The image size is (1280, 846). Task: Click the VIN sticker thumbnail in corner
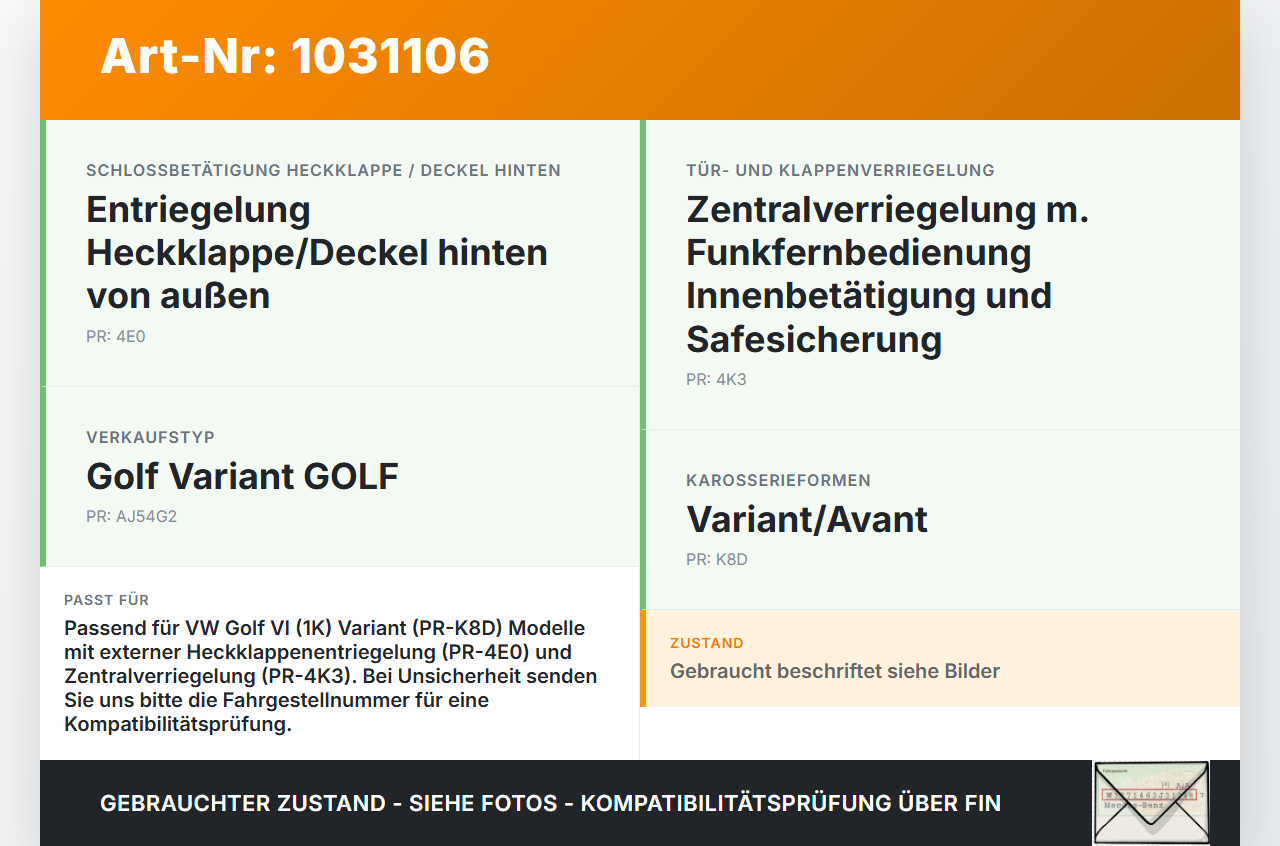(x=1150, y=800)
